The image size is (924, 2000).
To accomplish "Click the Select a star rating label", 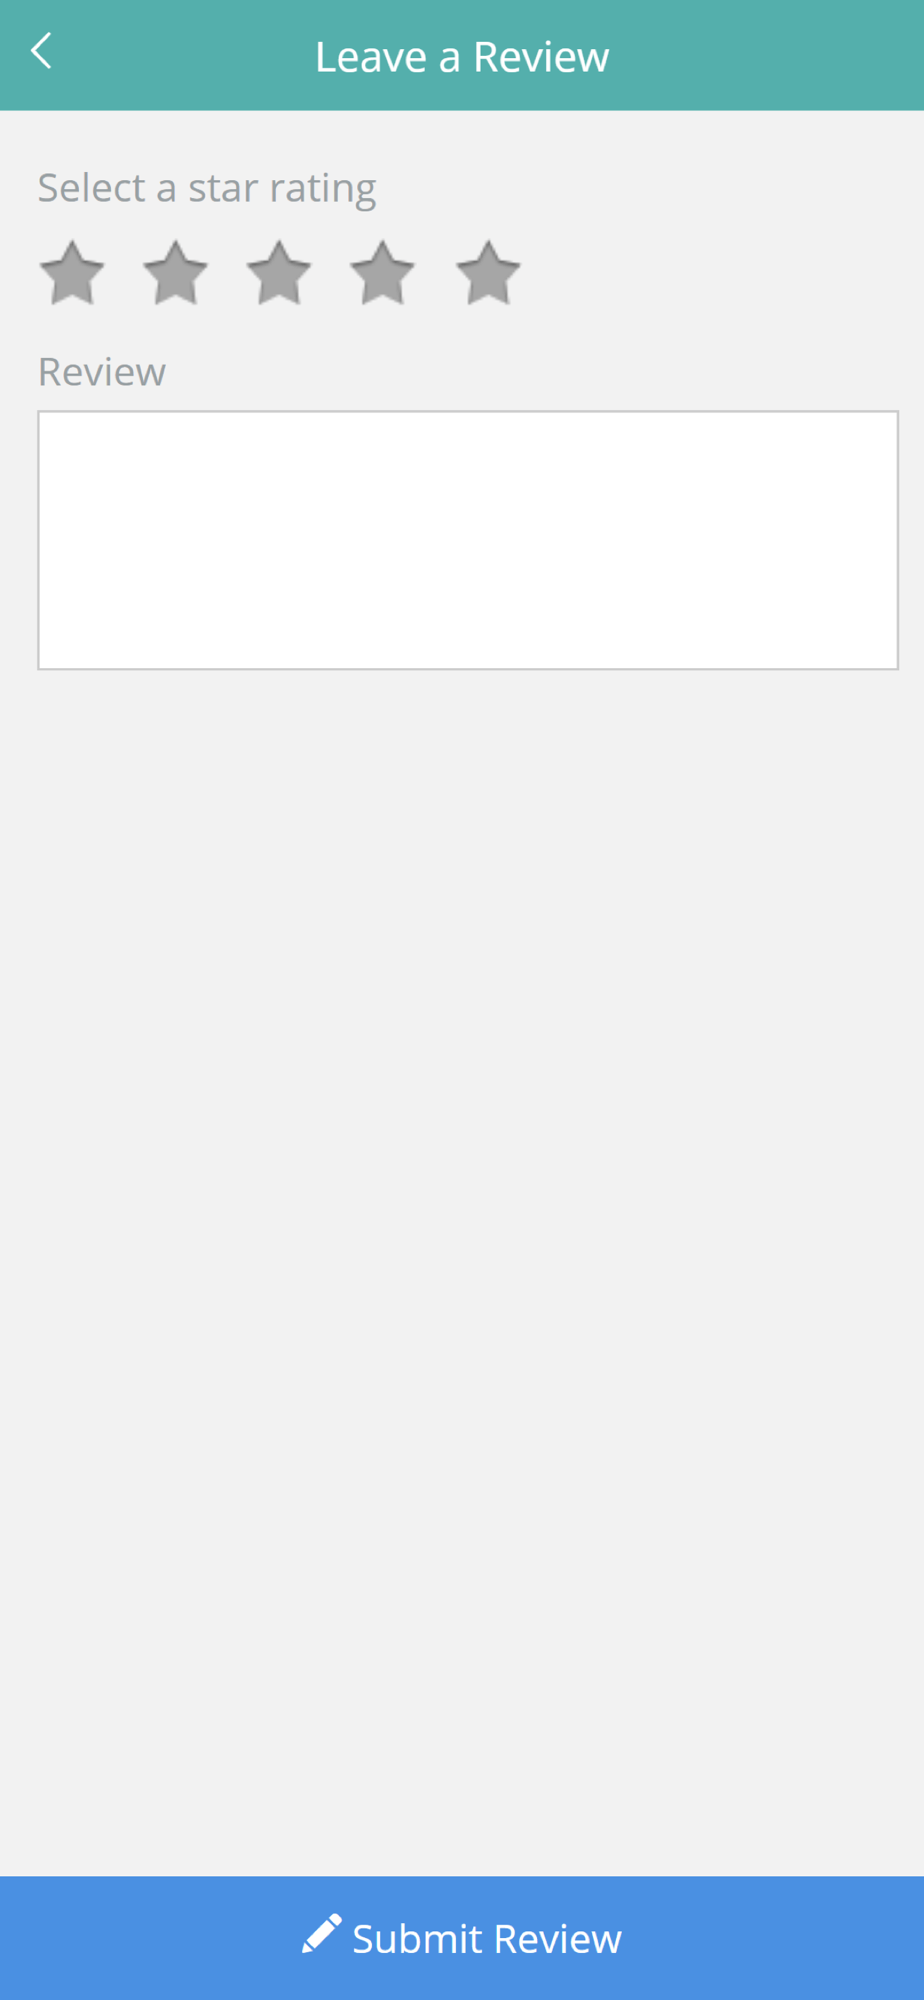I will (207, 189).
